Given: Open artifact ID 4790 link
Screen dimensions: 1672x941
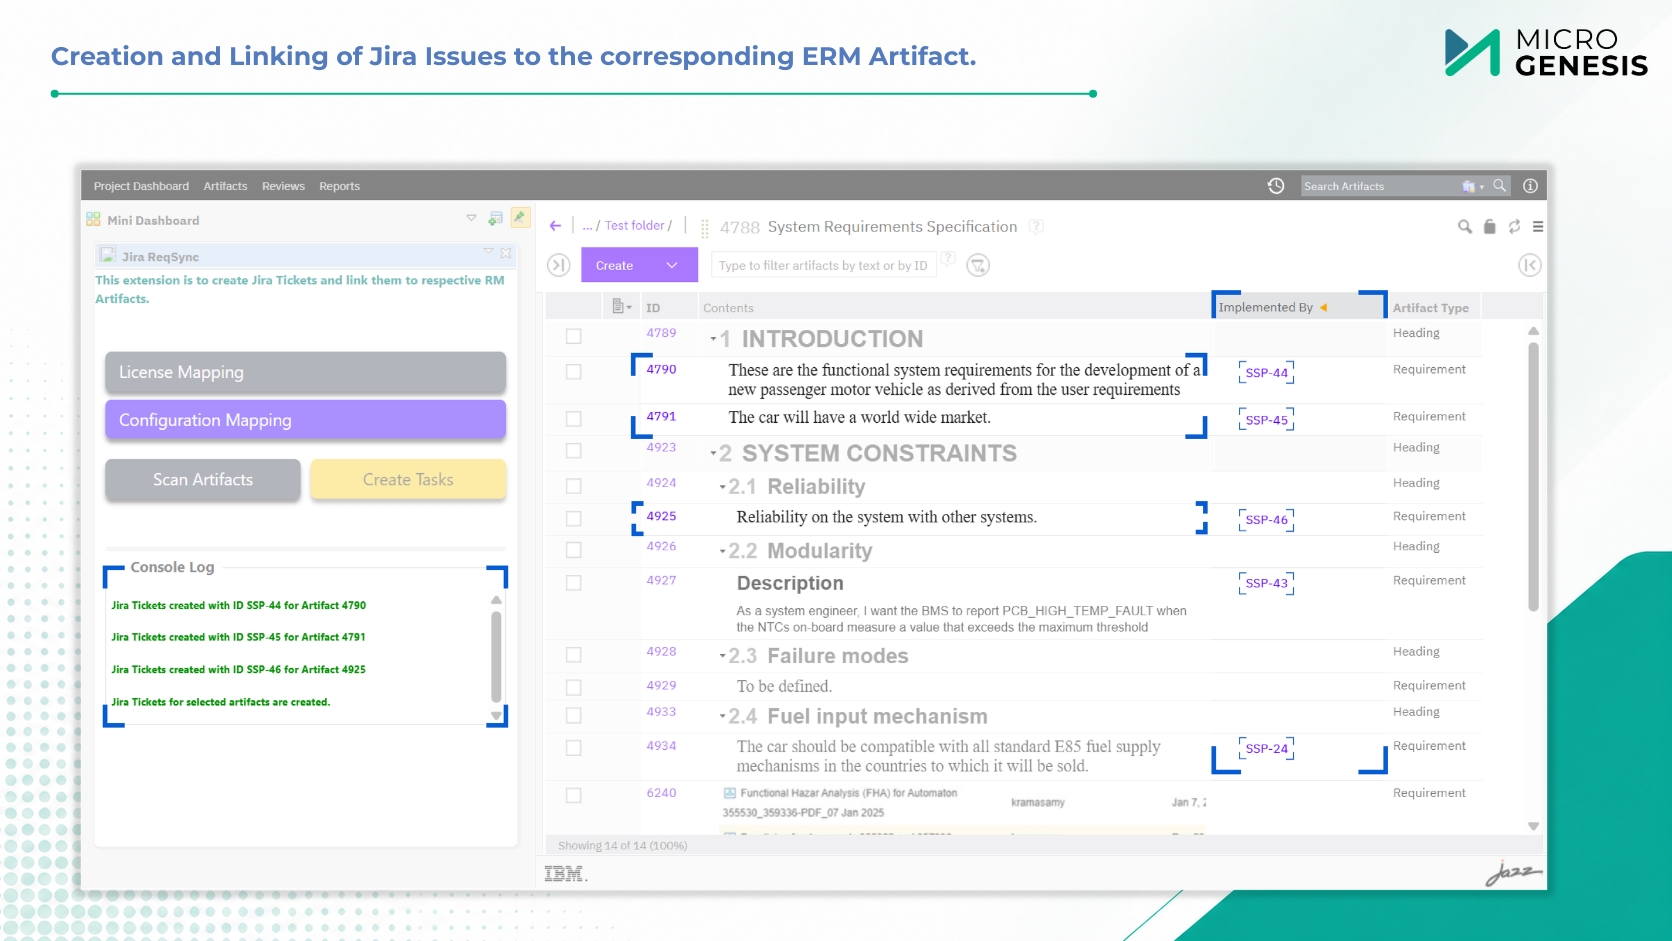Looking at the screenshot, I should click(661, 369).
